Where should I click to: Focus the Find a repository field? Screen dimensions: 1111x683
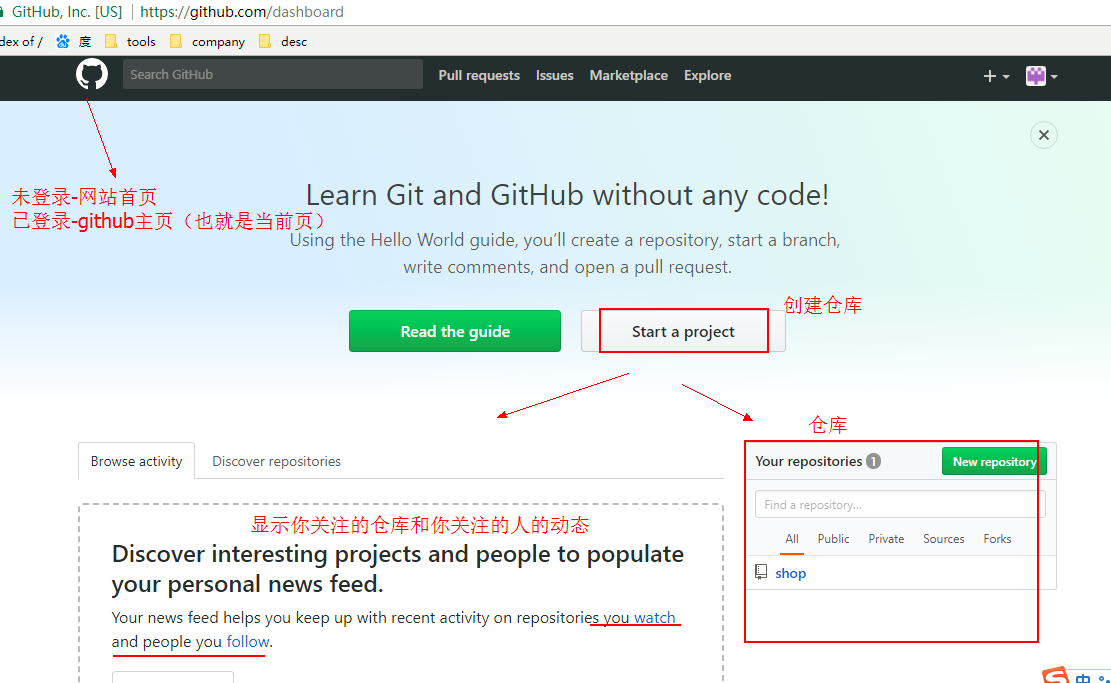coord(899,504)
